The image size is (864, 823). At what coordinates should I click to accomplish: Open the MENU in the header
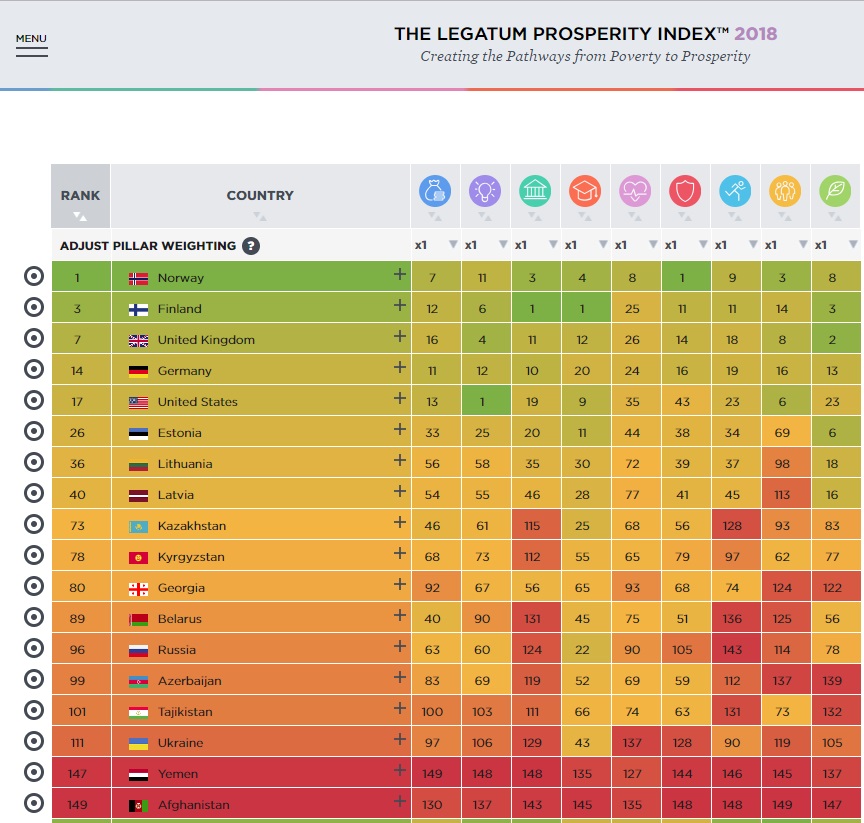tap(31, 44)
